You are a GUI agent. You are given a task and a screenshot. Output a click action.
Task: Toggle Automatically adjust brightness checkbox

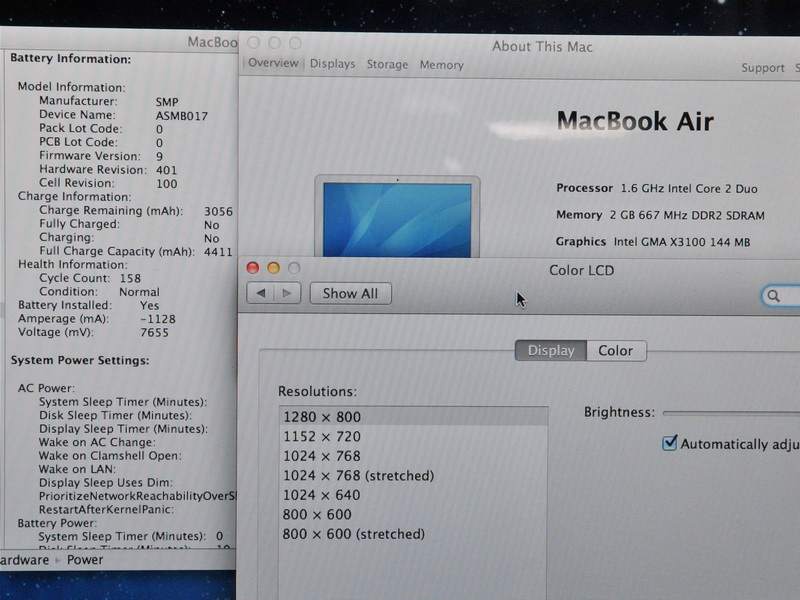(669, 442)
